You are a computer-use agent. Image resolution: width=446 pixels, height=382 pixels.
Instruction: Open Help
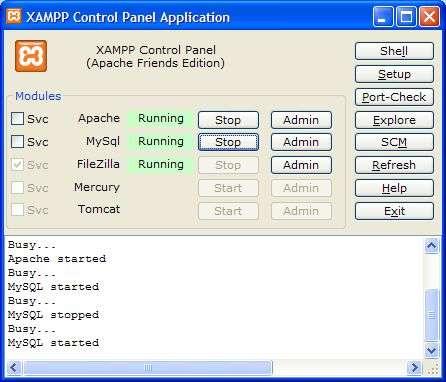tap(394, 188)
